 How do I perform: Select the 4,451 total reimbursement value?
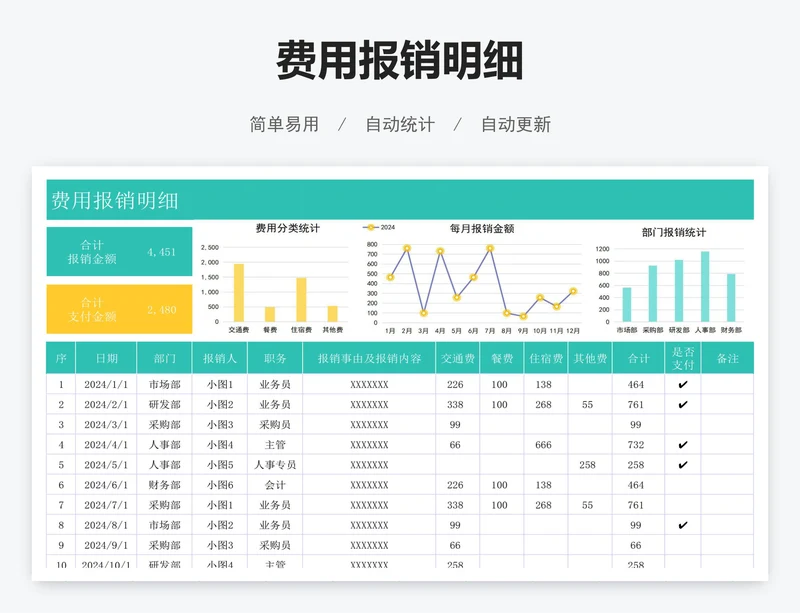161,252
